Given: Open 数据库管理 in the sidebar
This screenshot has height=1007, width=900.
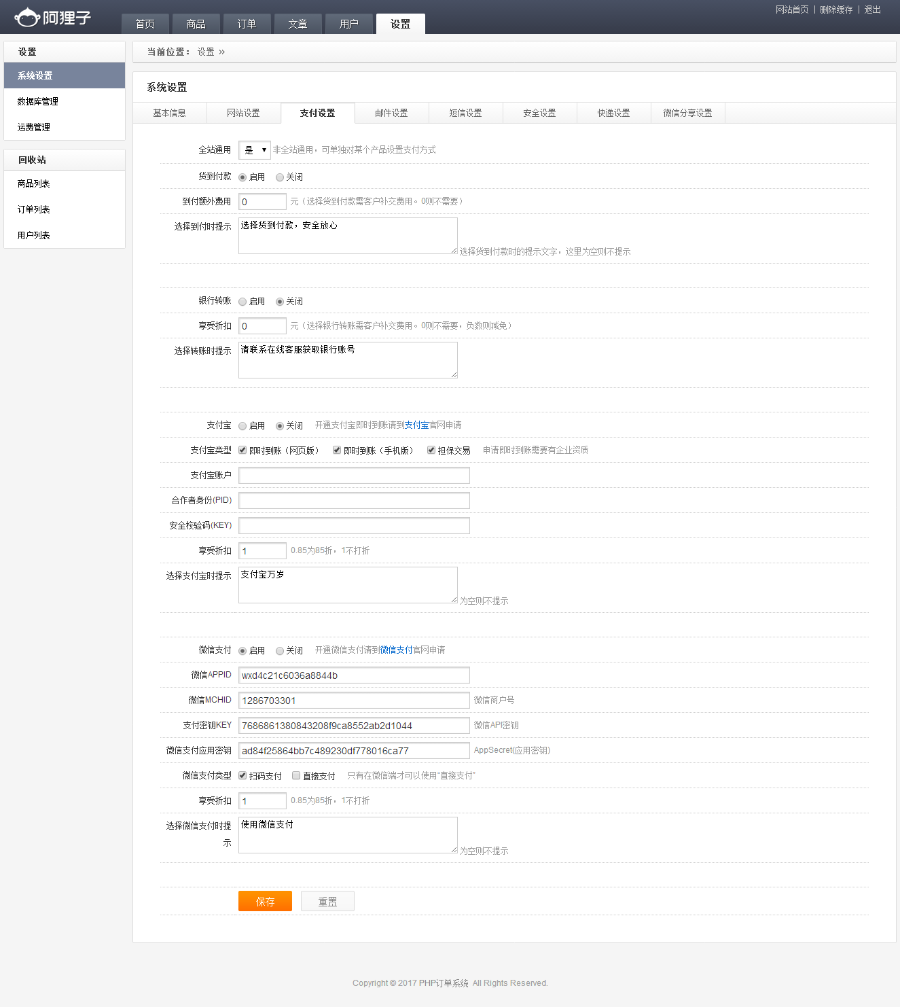Looking at the screenshot, I should point(64,101).
